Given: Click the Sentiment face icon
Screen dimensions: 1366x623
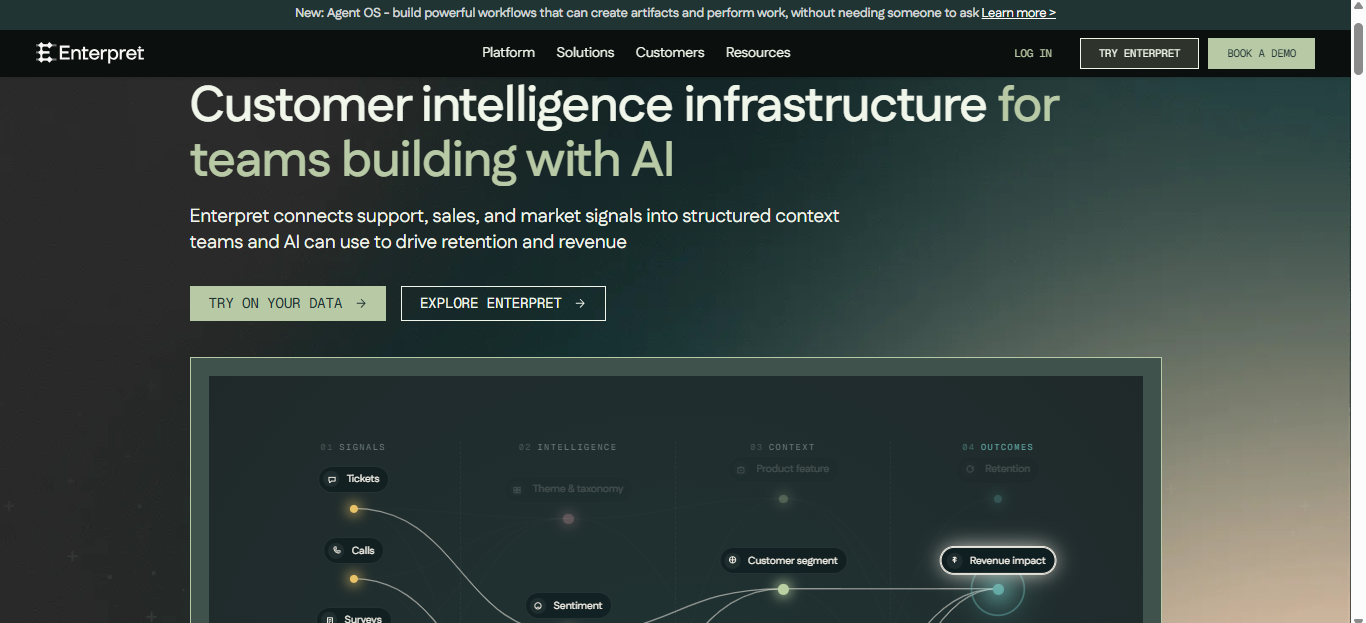Looking at the screenshot, I should point(538,605).
